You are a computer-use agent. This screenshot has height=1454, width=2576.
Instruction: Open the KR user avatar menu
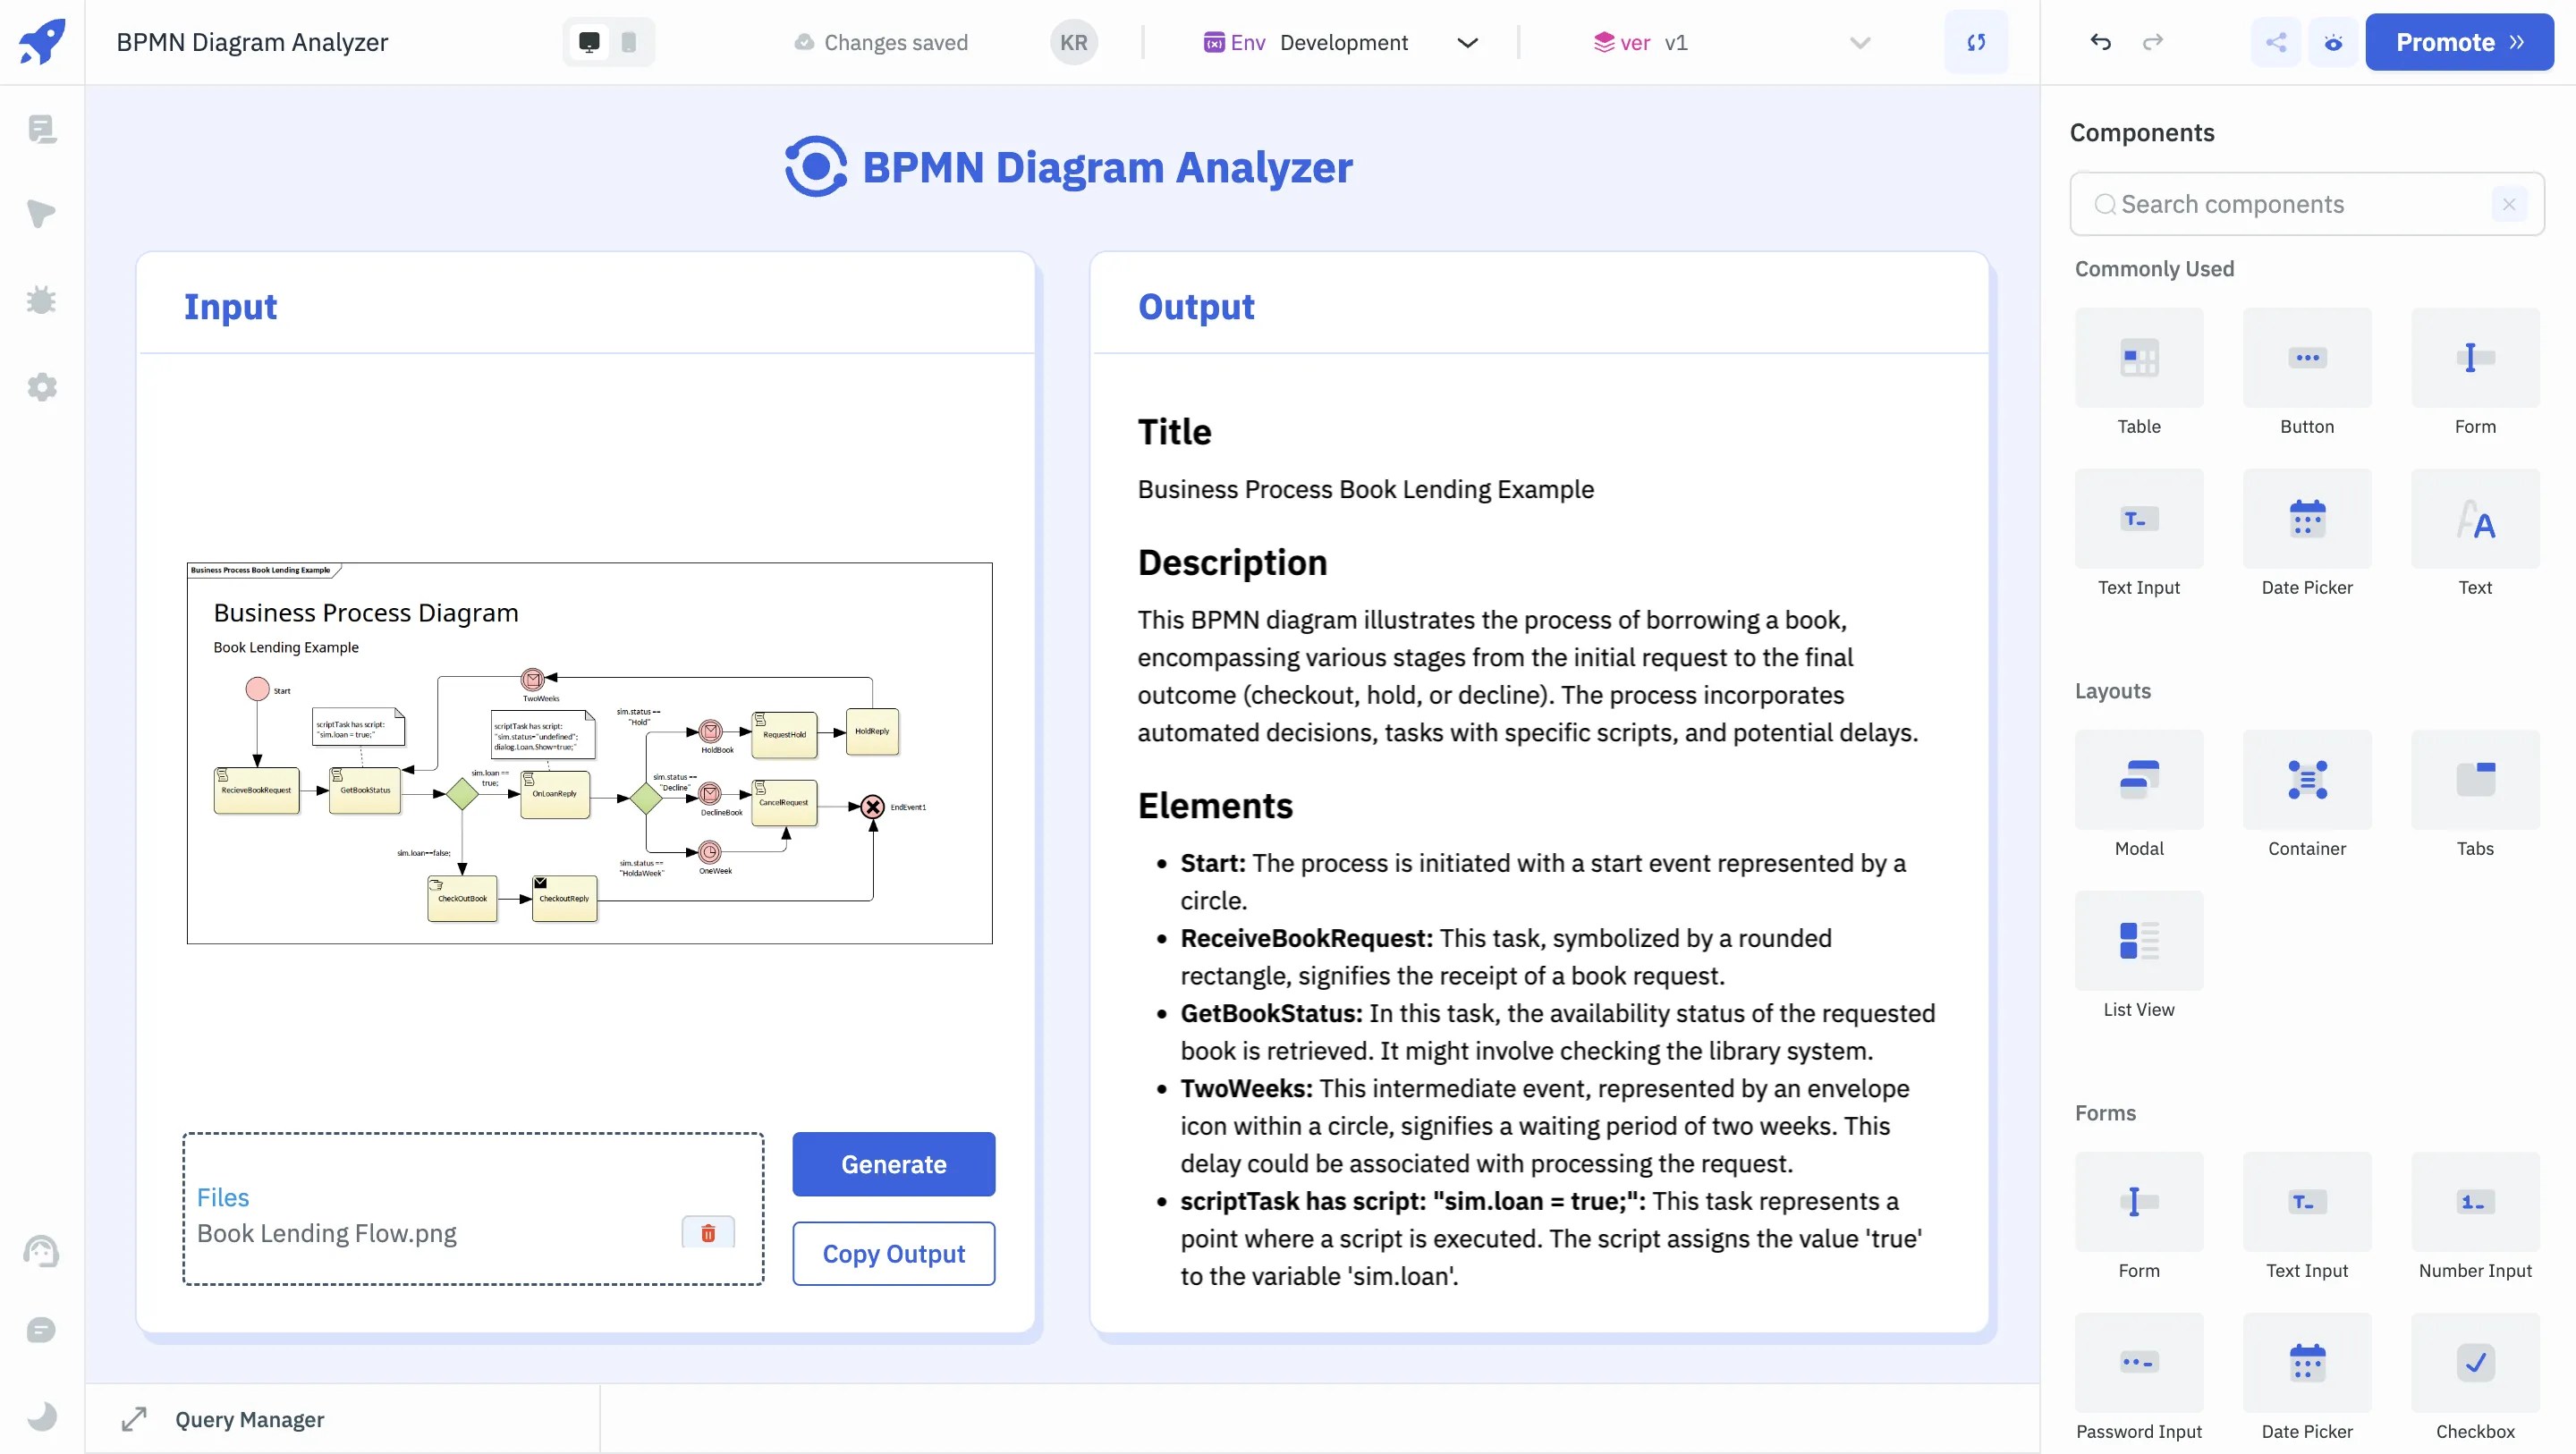tap(1073, 42)
